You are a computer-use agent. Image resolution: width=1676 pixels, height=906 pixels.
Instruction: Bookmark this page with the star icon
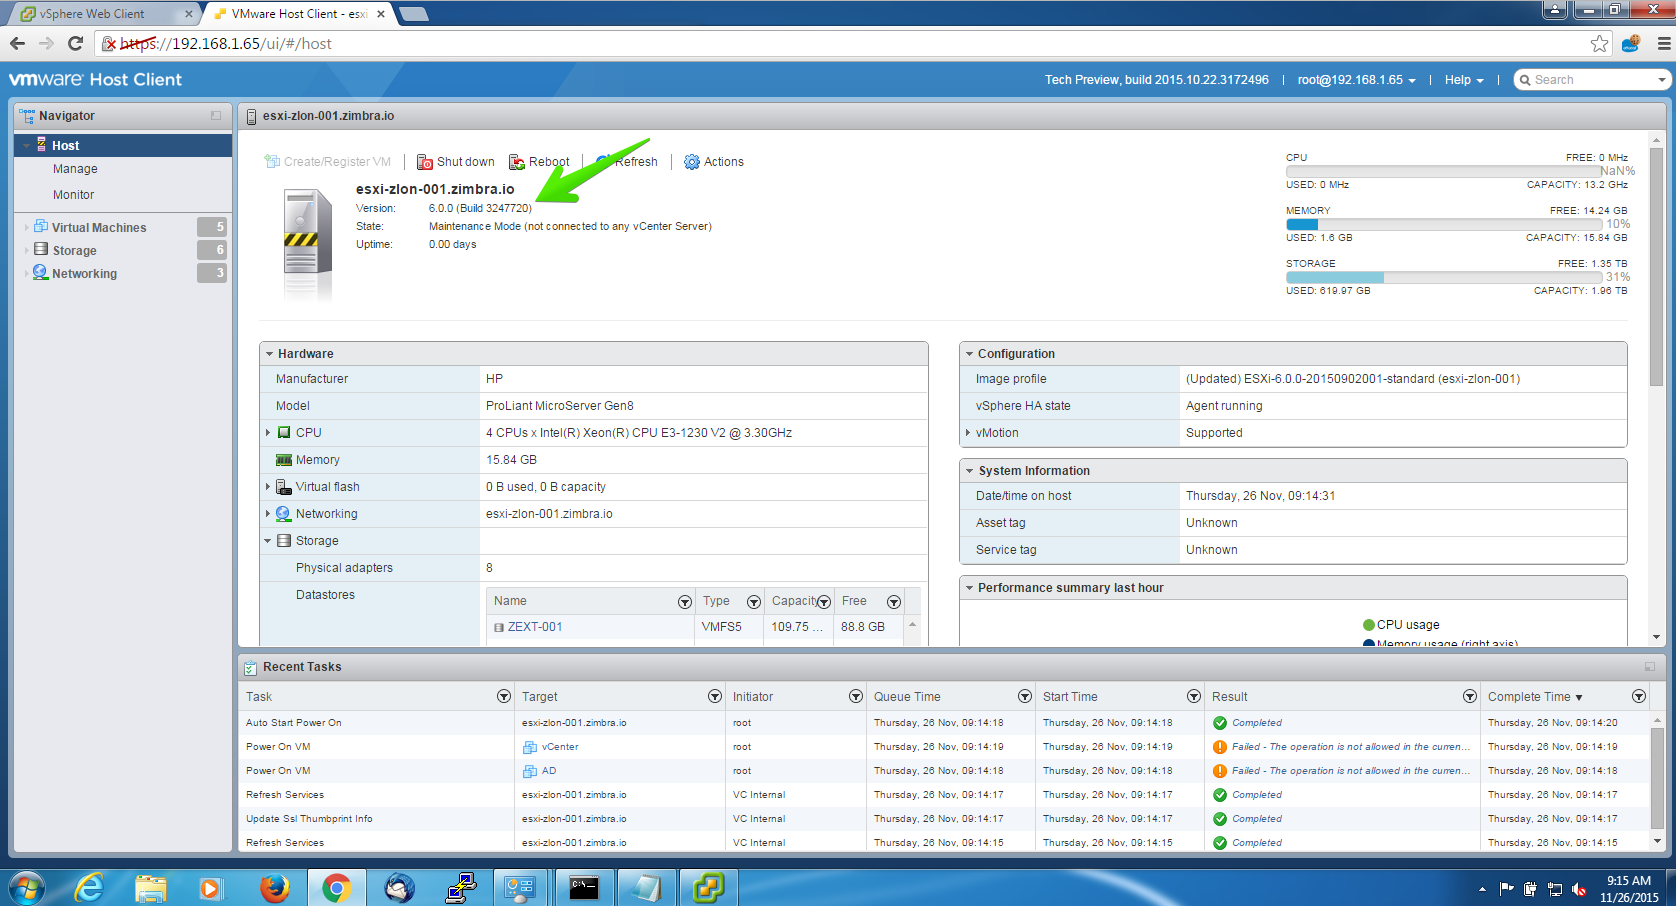coord(1600,43)
